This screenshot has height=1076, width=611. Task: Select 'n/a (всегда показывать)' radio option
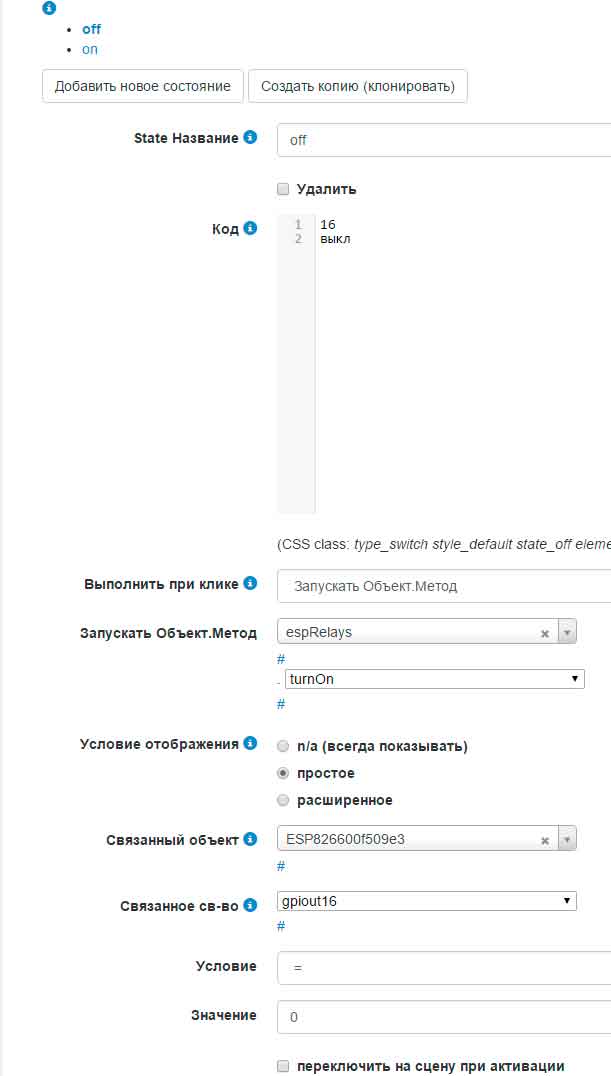point(283,746)
